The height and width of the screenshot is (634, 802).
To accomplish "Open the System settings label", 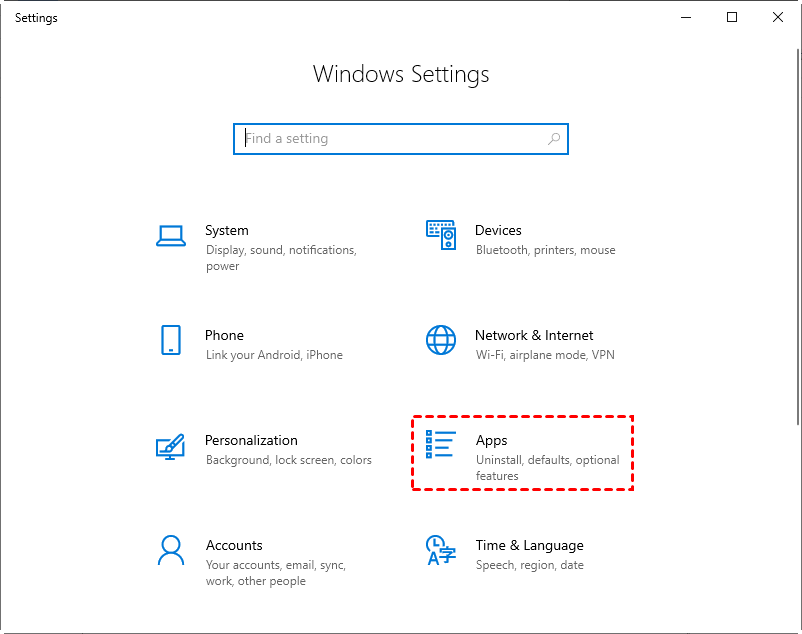I will point(227,230).
